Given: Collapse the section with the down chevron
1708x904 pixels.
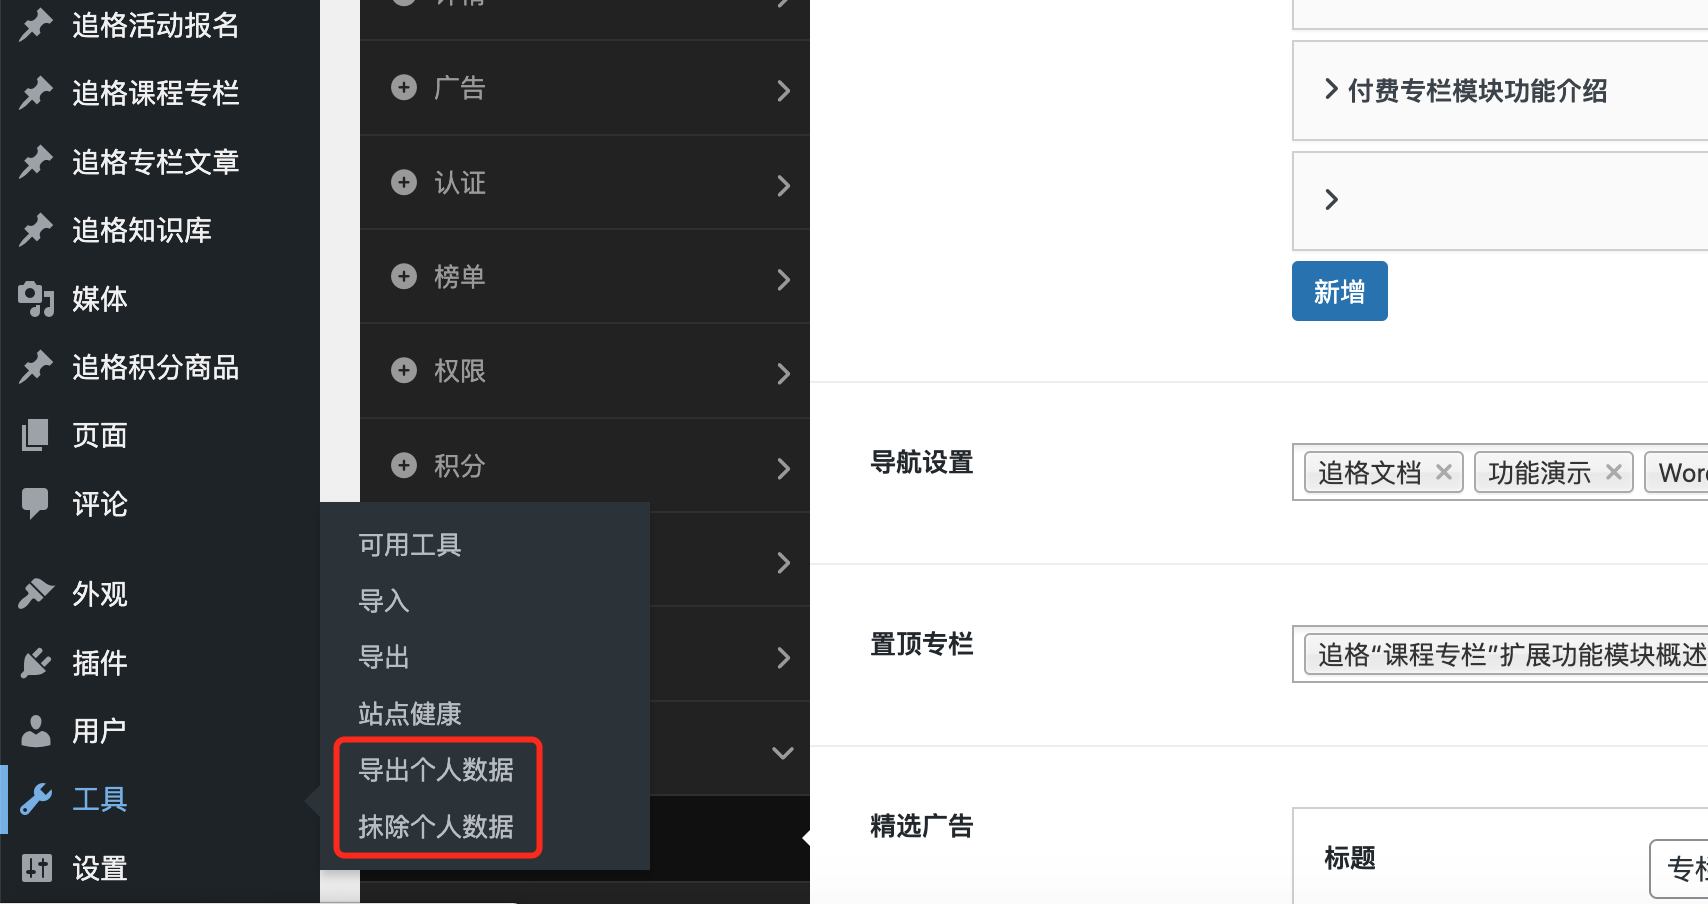Looking at the screenshot, I should point(783,752).
